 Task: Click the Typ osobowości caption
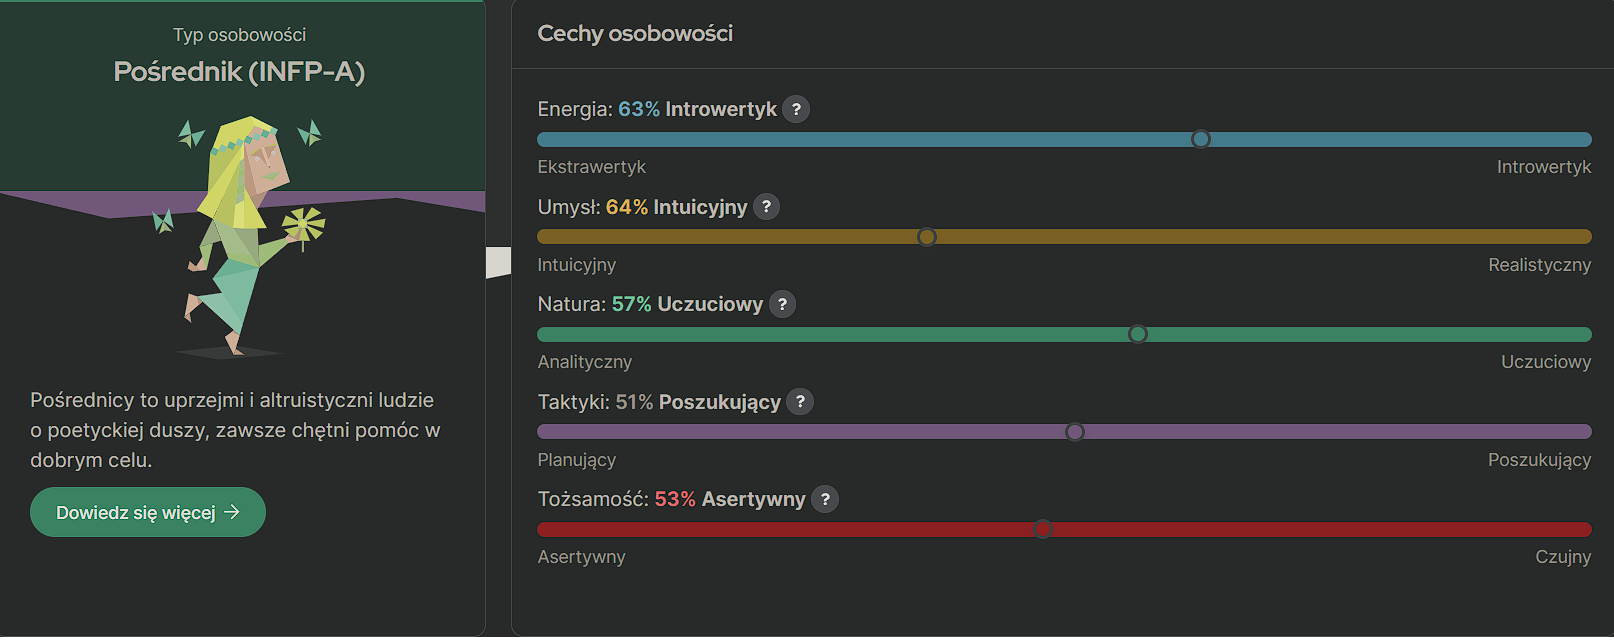click(239, 35)
